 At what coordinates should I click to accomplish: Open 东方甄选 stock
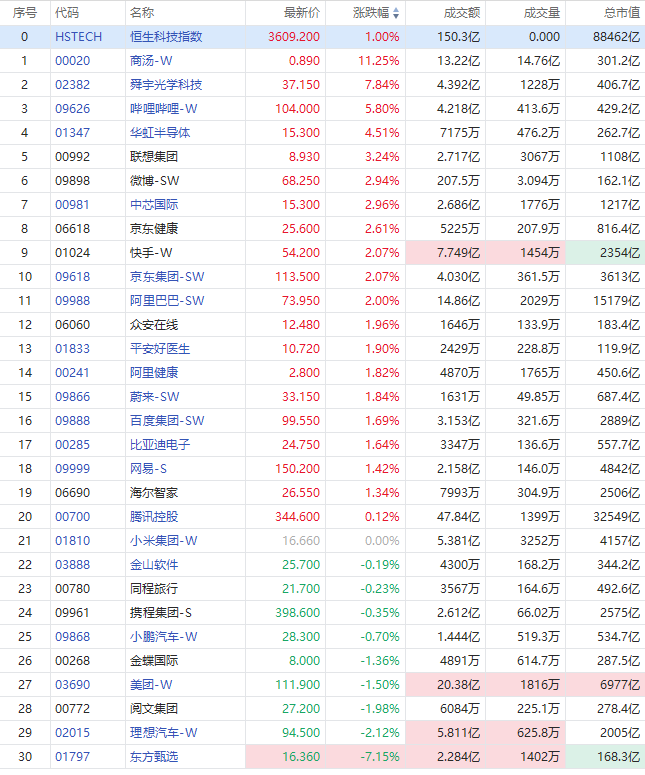pos(154,757)
